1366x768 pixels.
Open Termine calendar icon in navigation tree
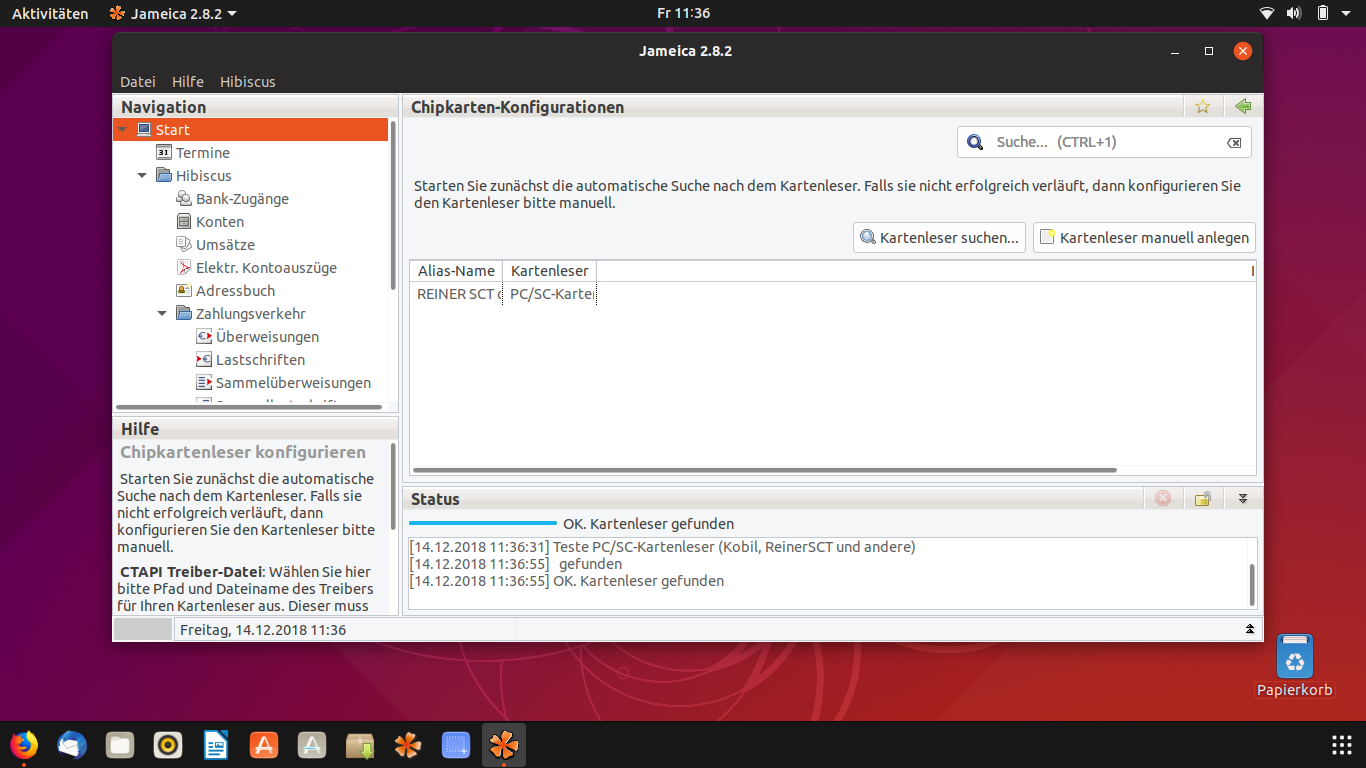pyautogui.click(x=164, y=153)
